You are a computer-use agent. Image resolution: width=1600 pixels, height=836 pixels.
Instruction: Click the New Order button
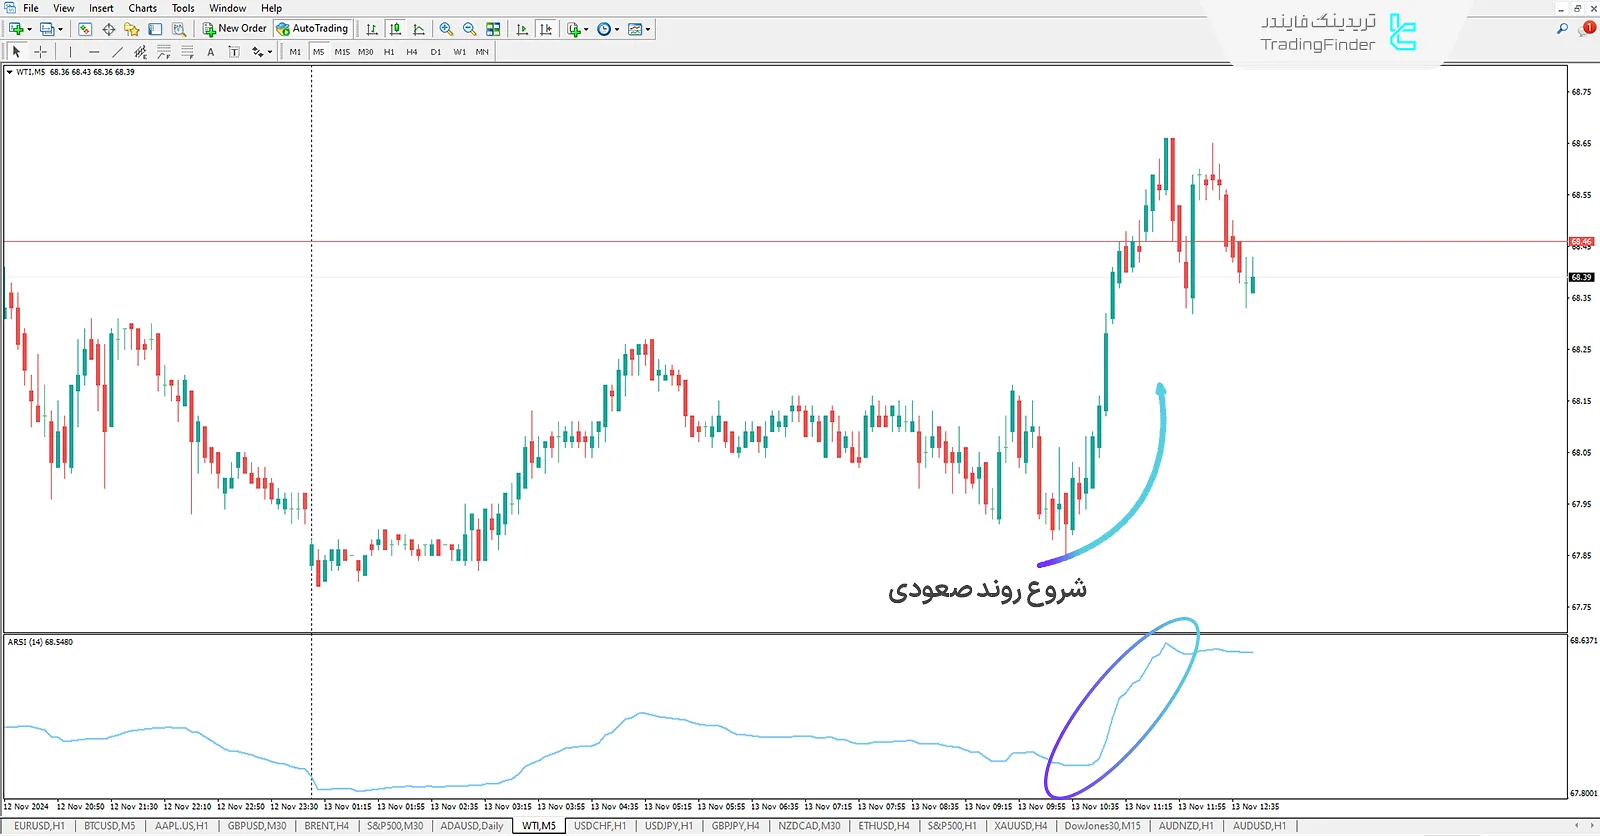[235, 29]
